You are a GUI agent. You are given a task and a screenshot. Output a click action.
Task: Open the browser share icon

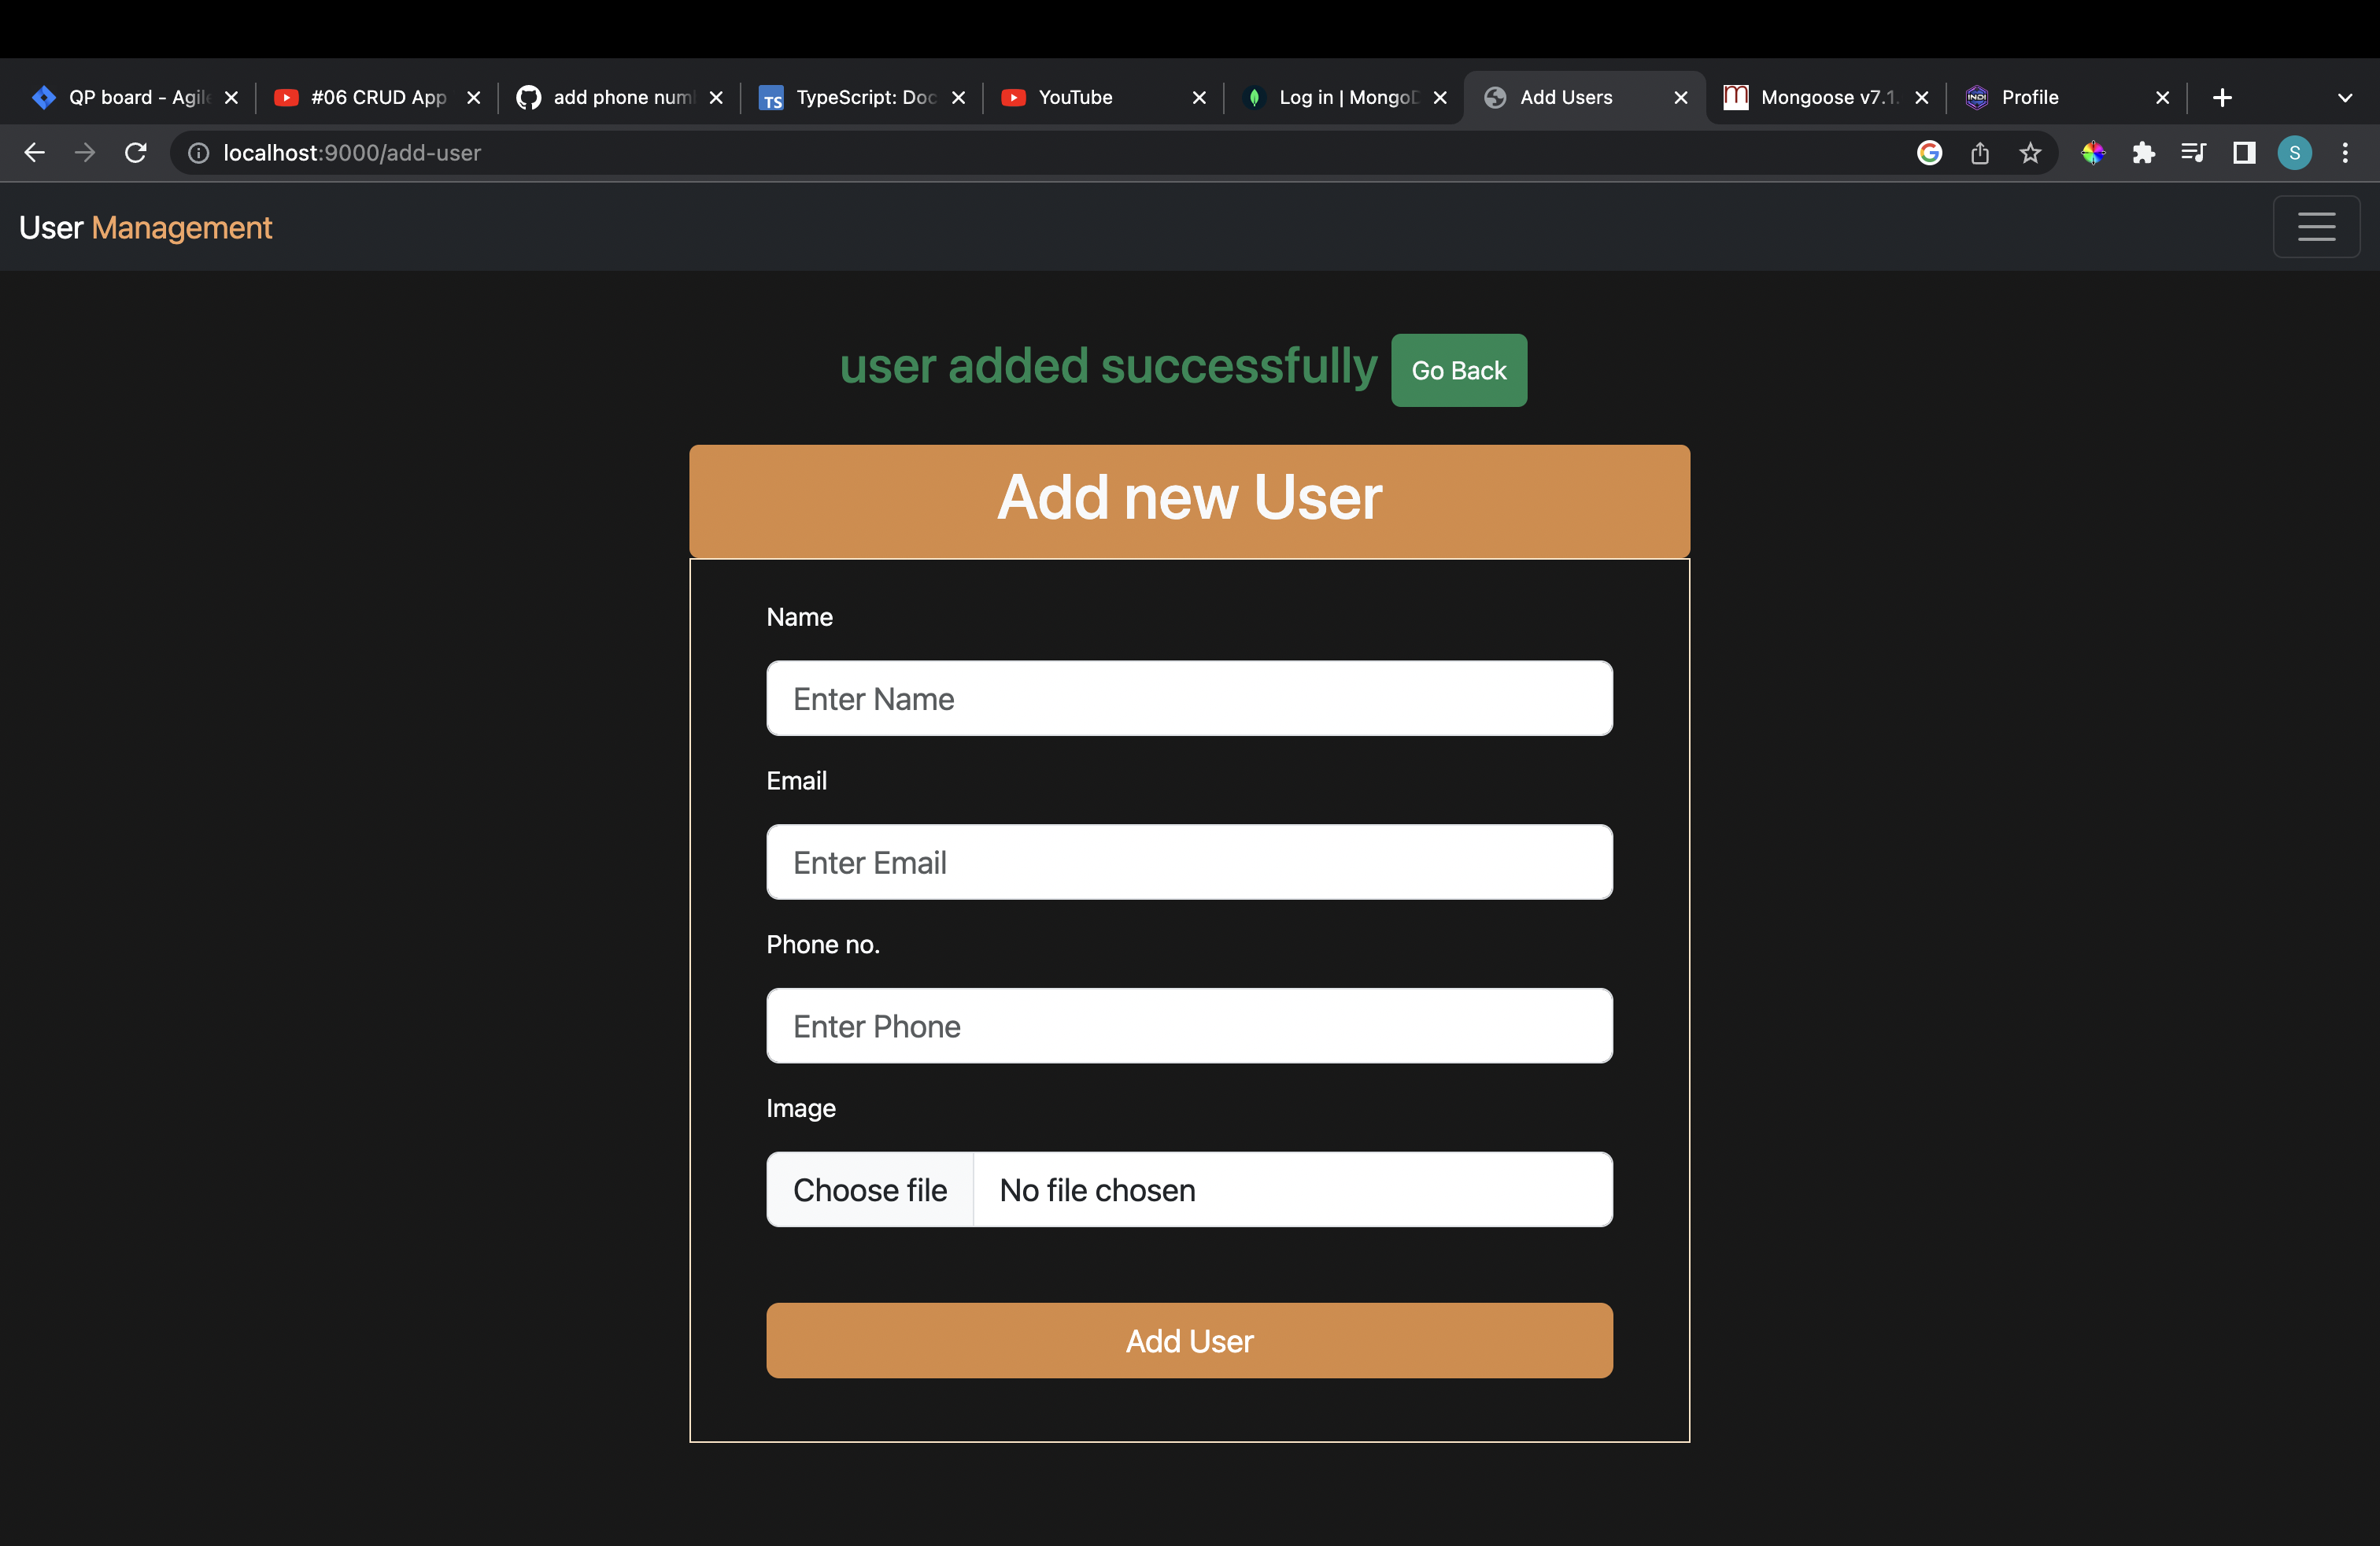tap(1981, 153)
